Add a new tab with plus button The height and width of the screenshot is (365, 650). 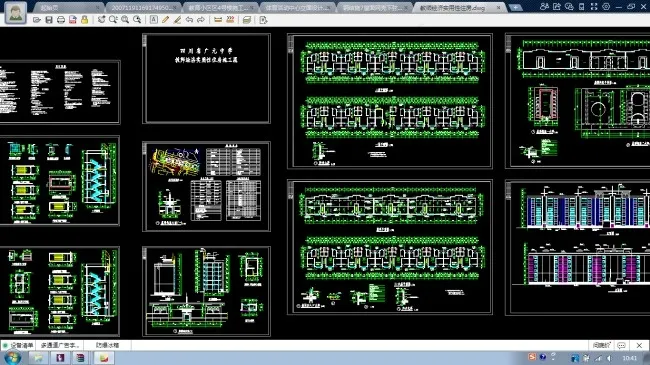click(x=515, y=7)
